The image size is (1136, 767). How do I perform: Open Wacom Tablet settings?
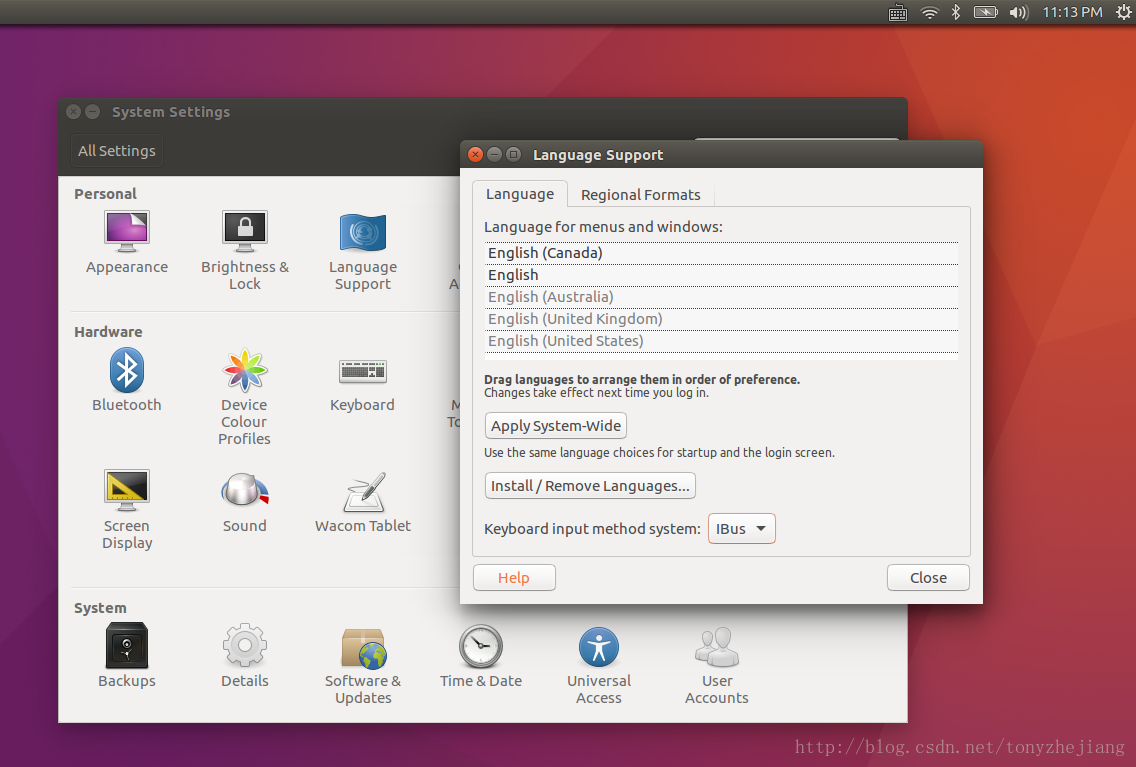[362, 503]
